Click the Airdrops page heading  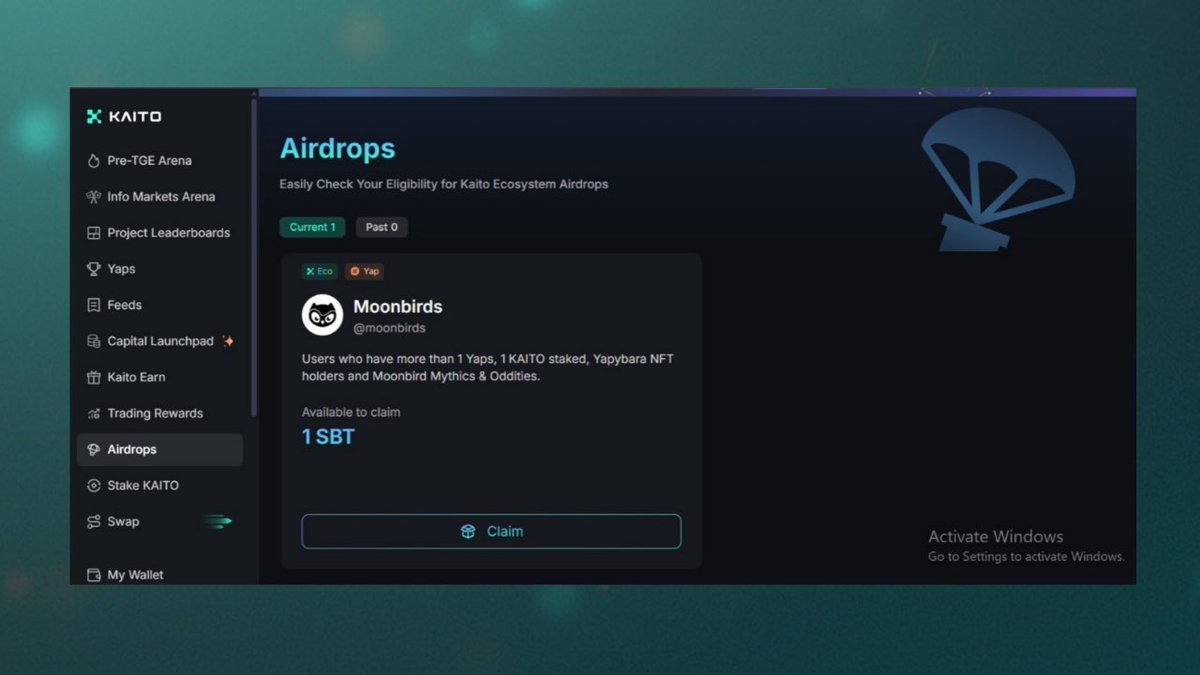337,149
